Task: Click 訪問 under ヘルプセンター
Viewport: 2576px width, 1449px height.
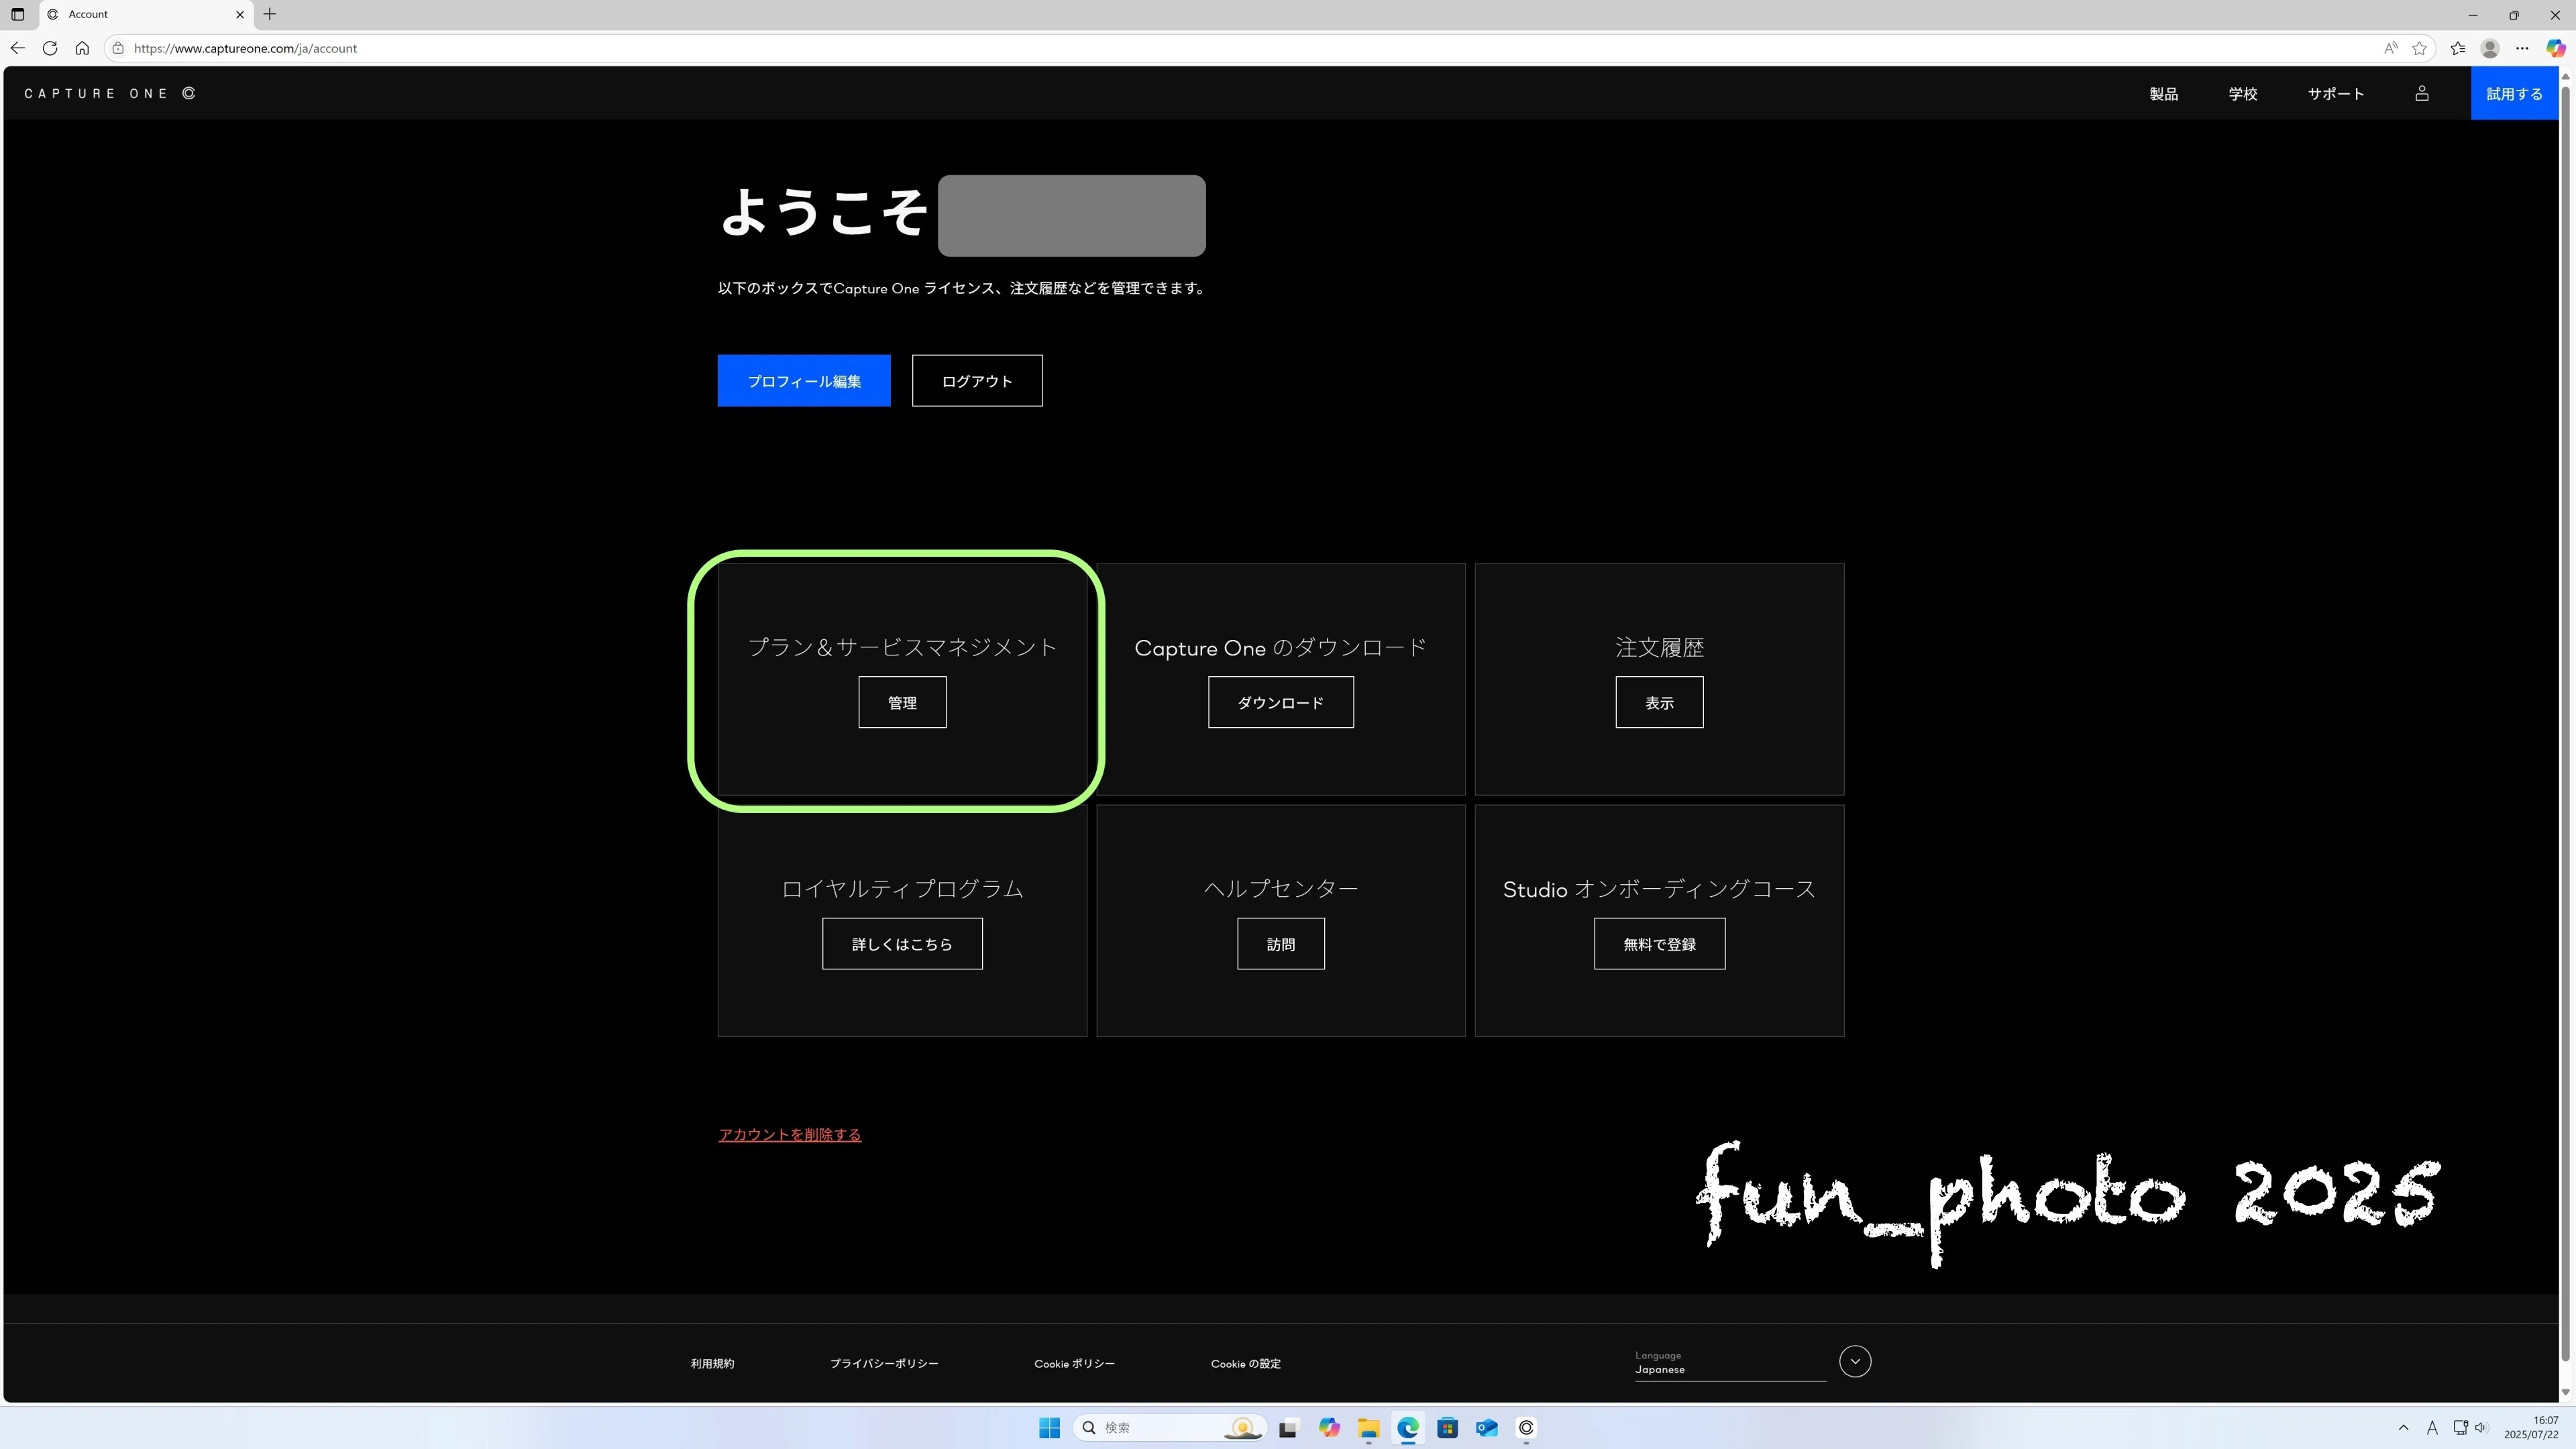Action: click(x=1281, y=944)
